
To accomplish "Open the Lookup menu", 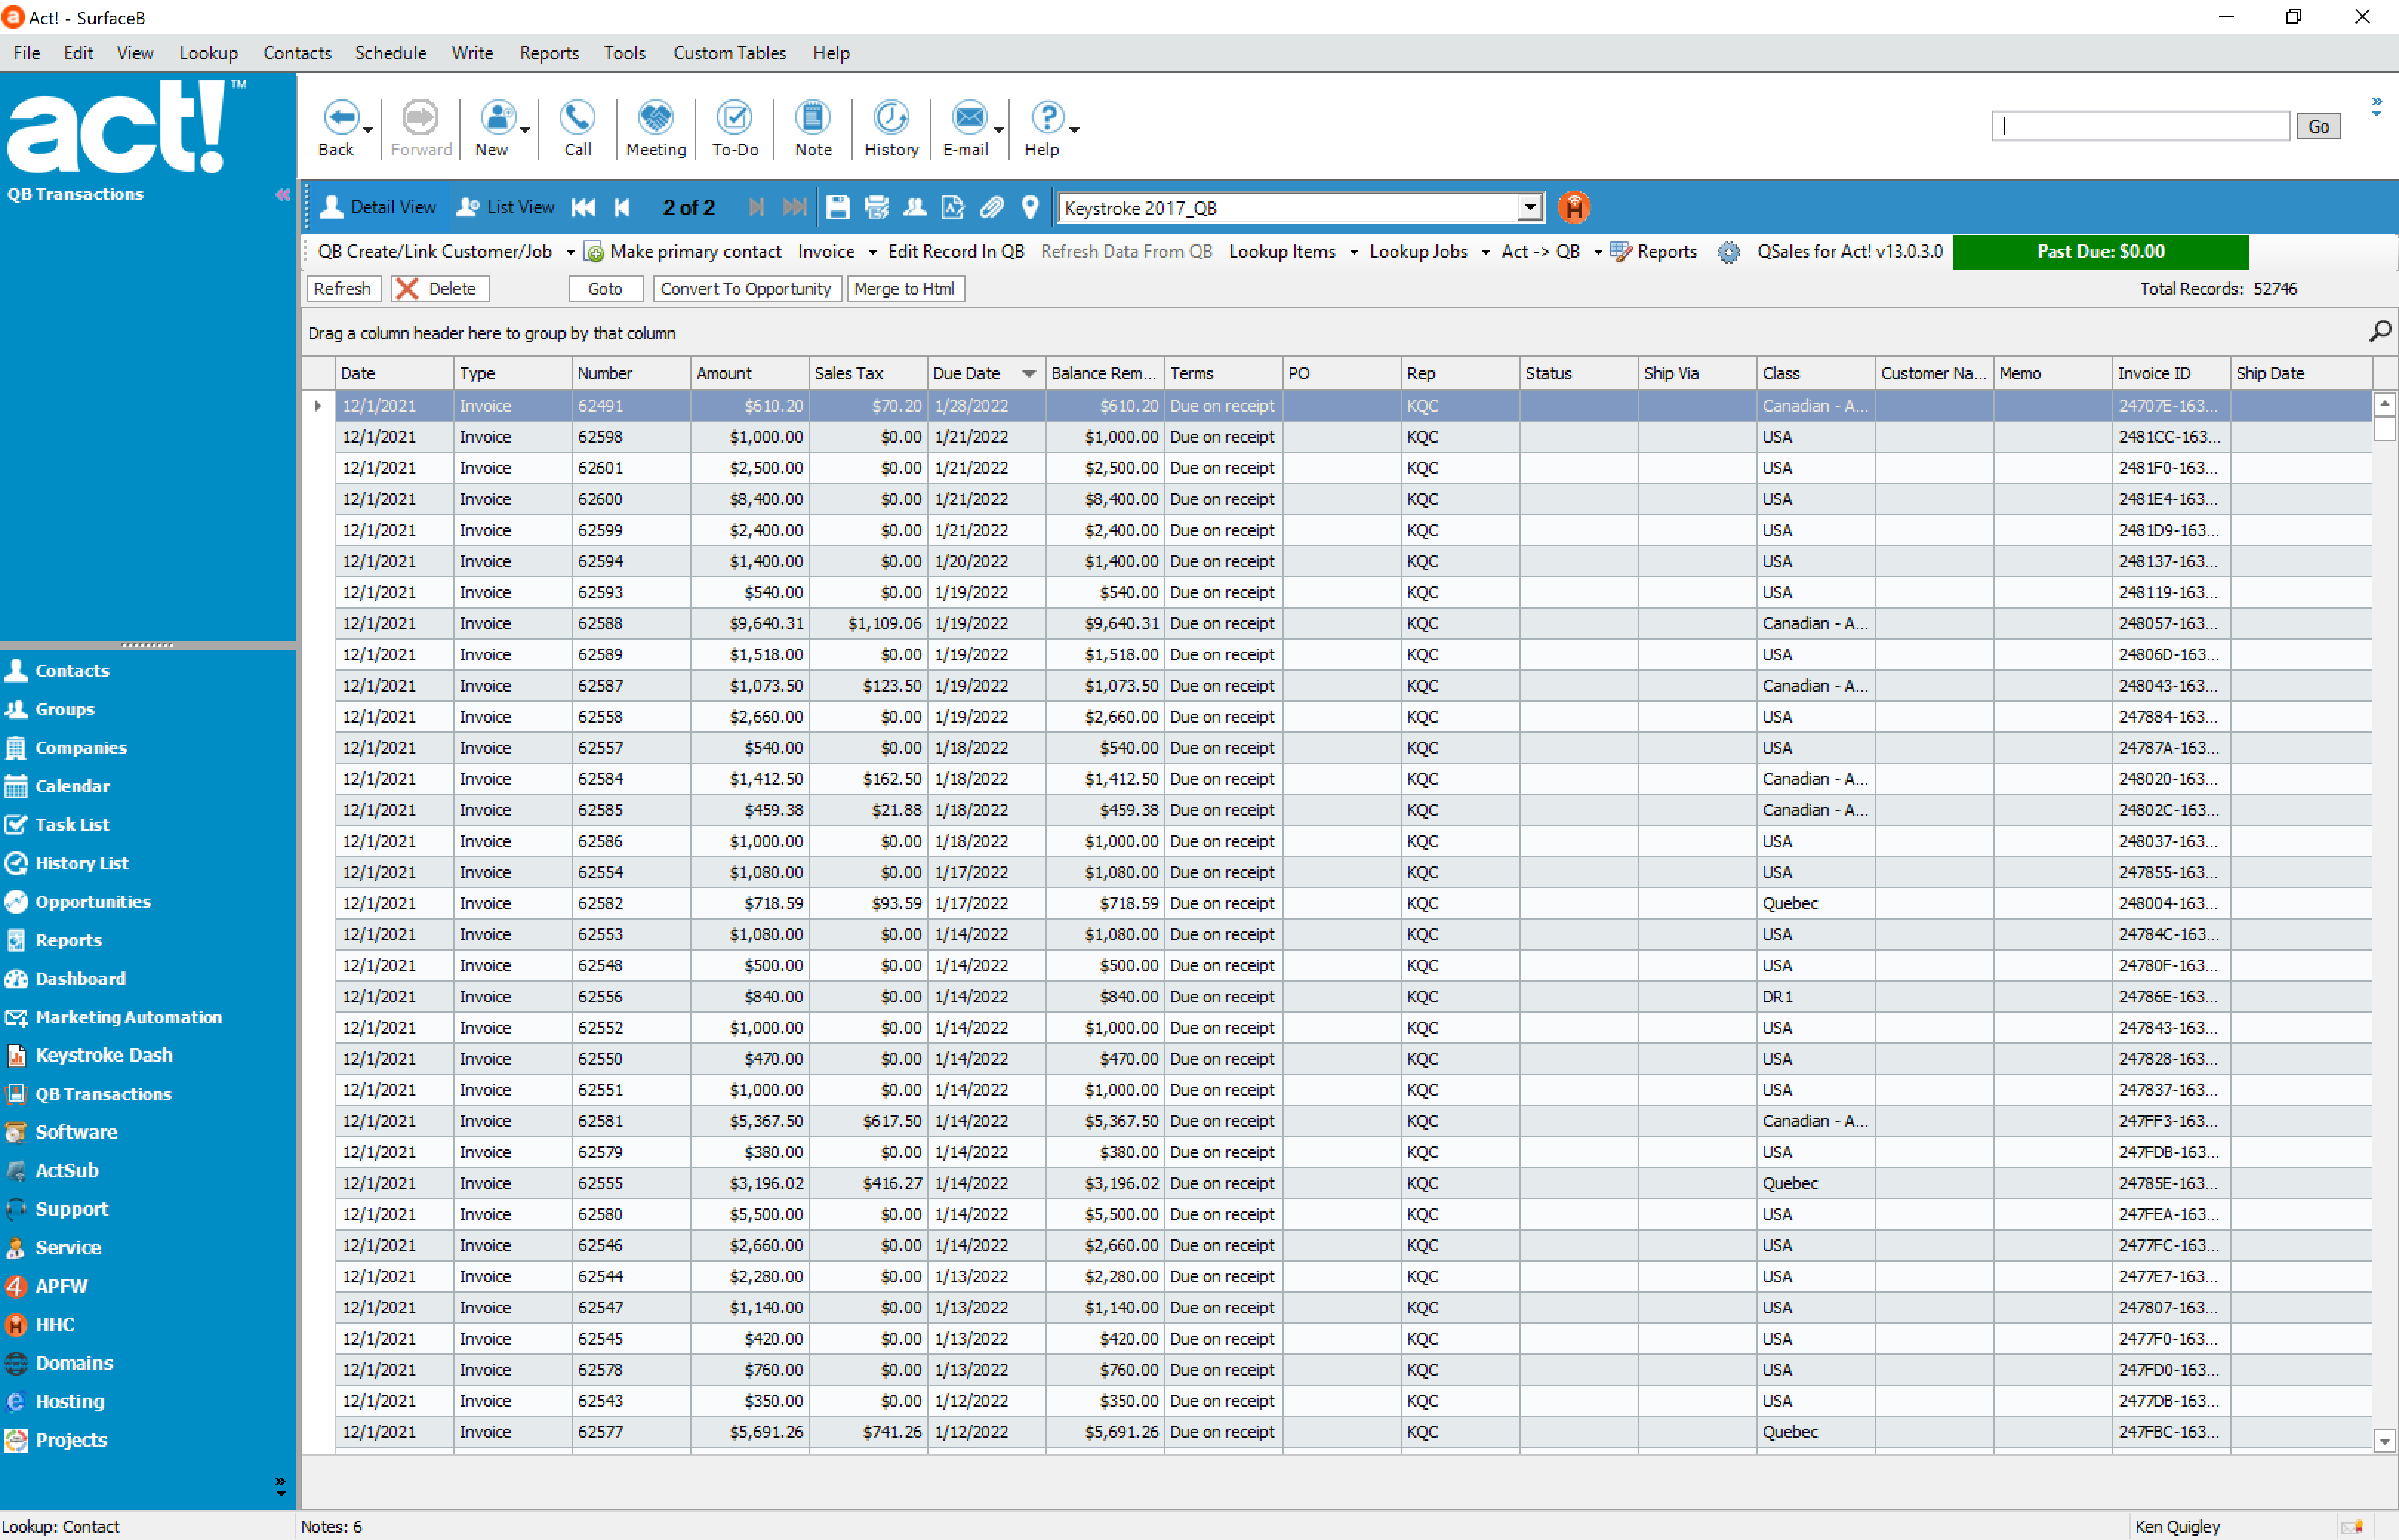I will pos(208,53).
